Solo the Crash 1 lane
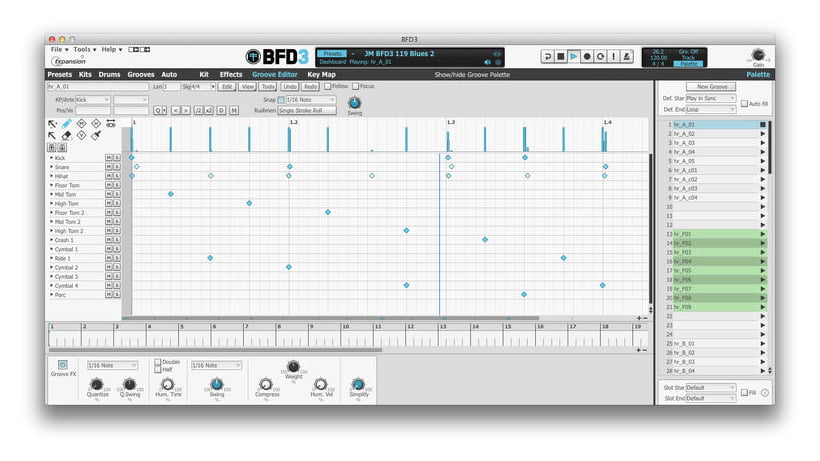820x461 pixels. [117, 240]
